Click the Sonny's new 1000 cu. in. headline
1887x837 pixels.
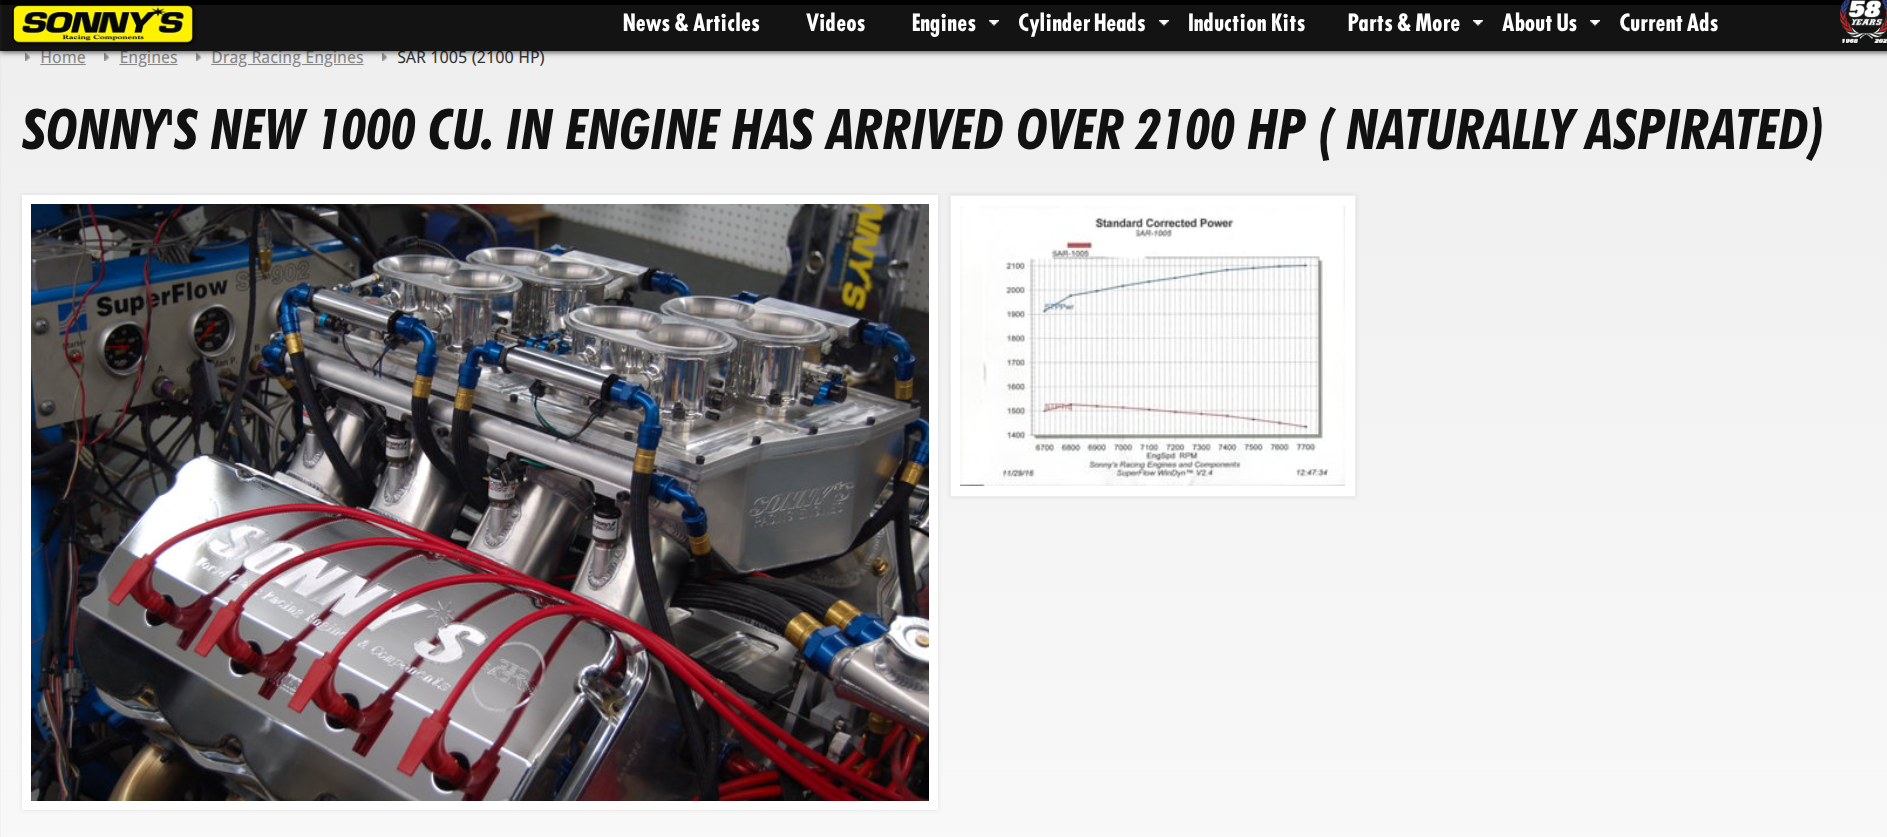[922, 131]
